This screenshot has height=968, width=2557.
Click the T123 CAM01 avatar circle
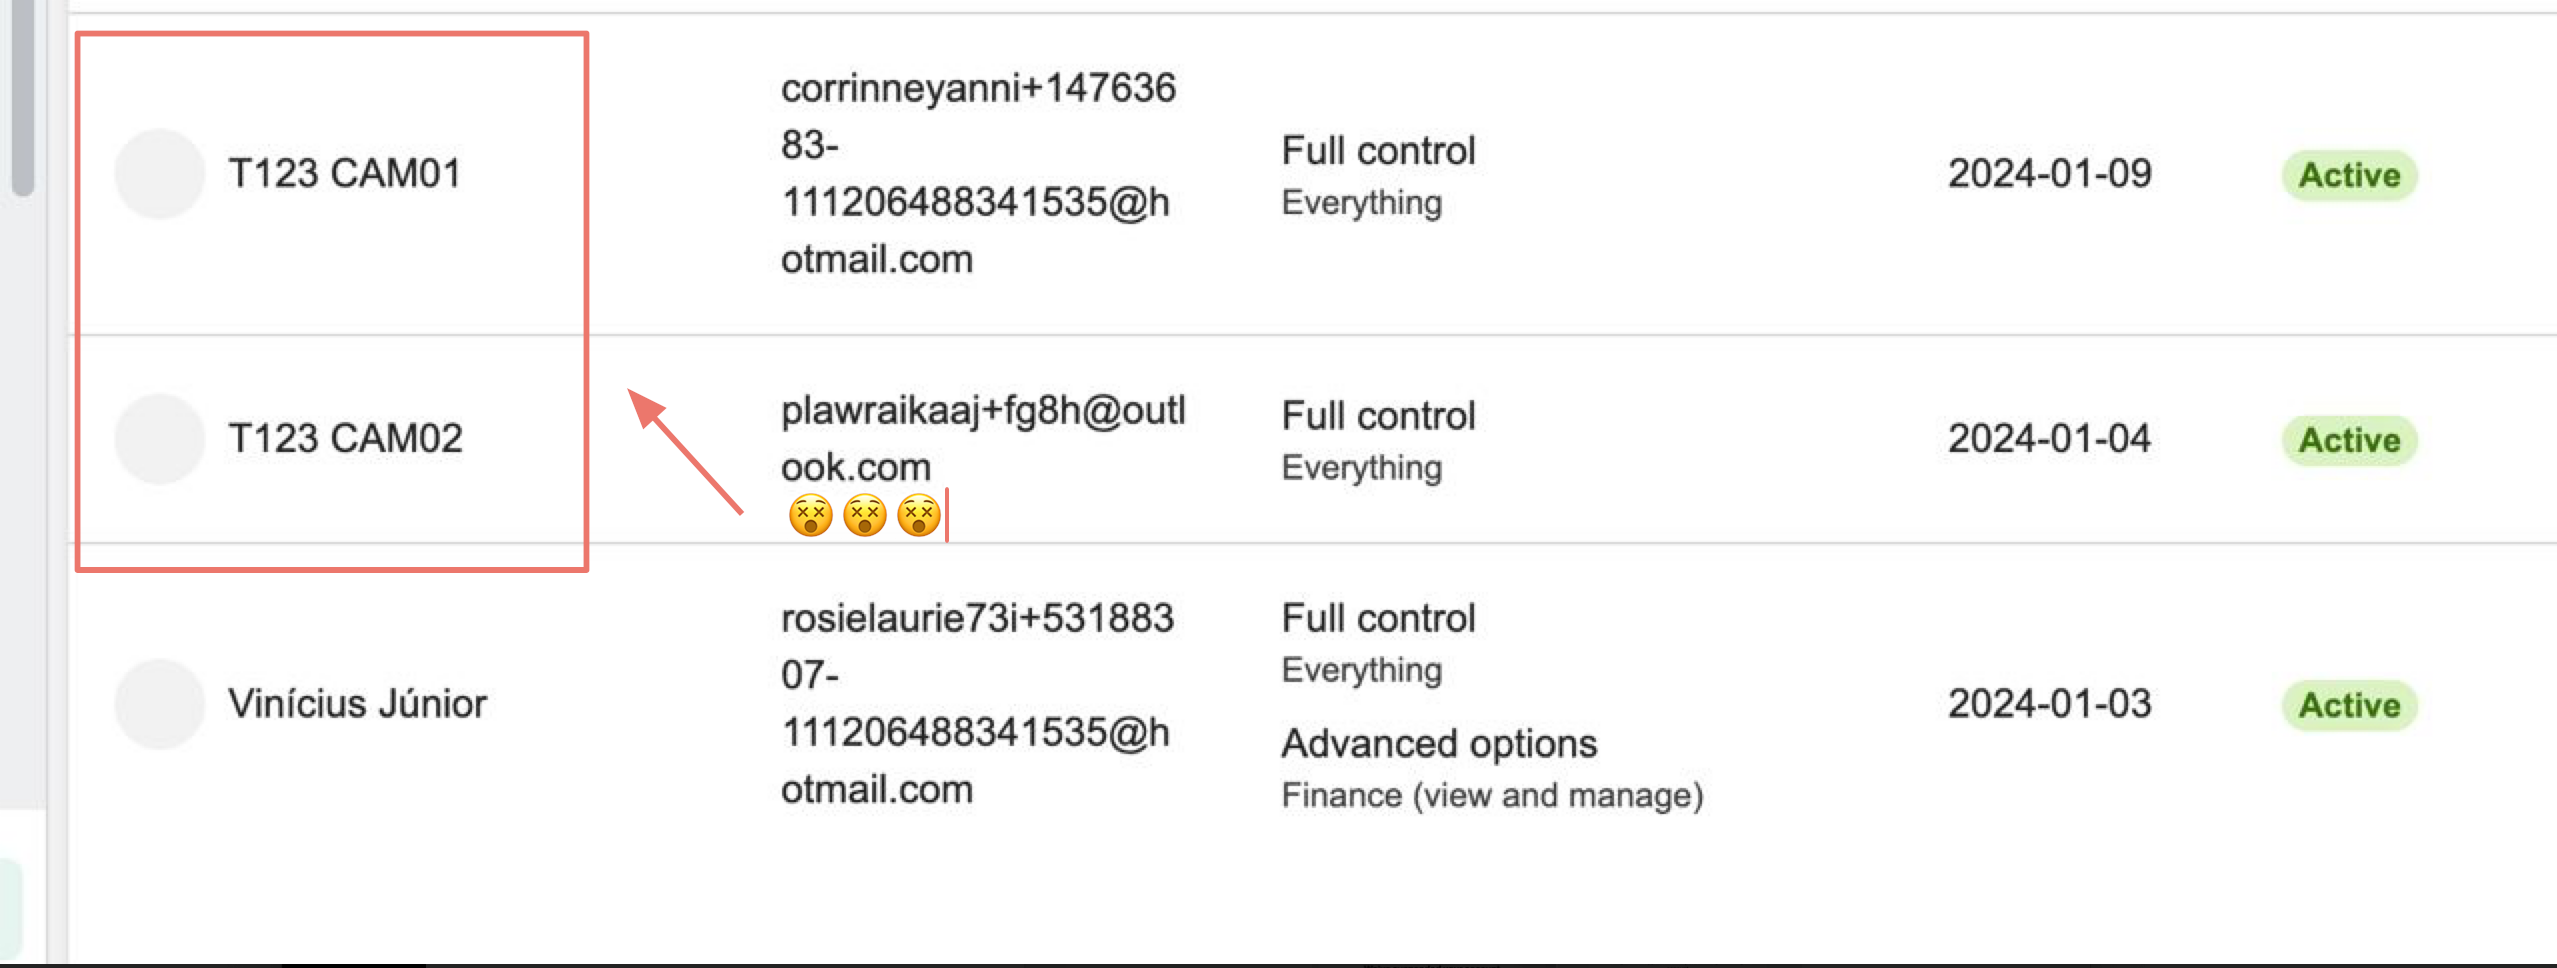(x=160, y=174)
